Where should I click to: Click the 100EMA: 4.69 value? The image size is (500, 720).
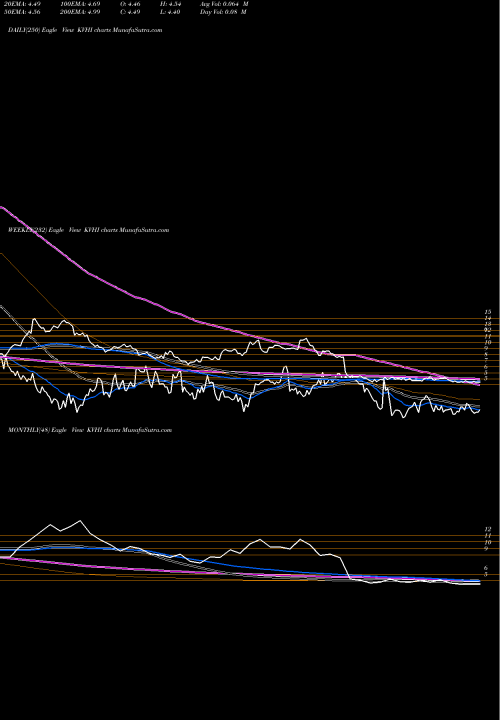80,4
